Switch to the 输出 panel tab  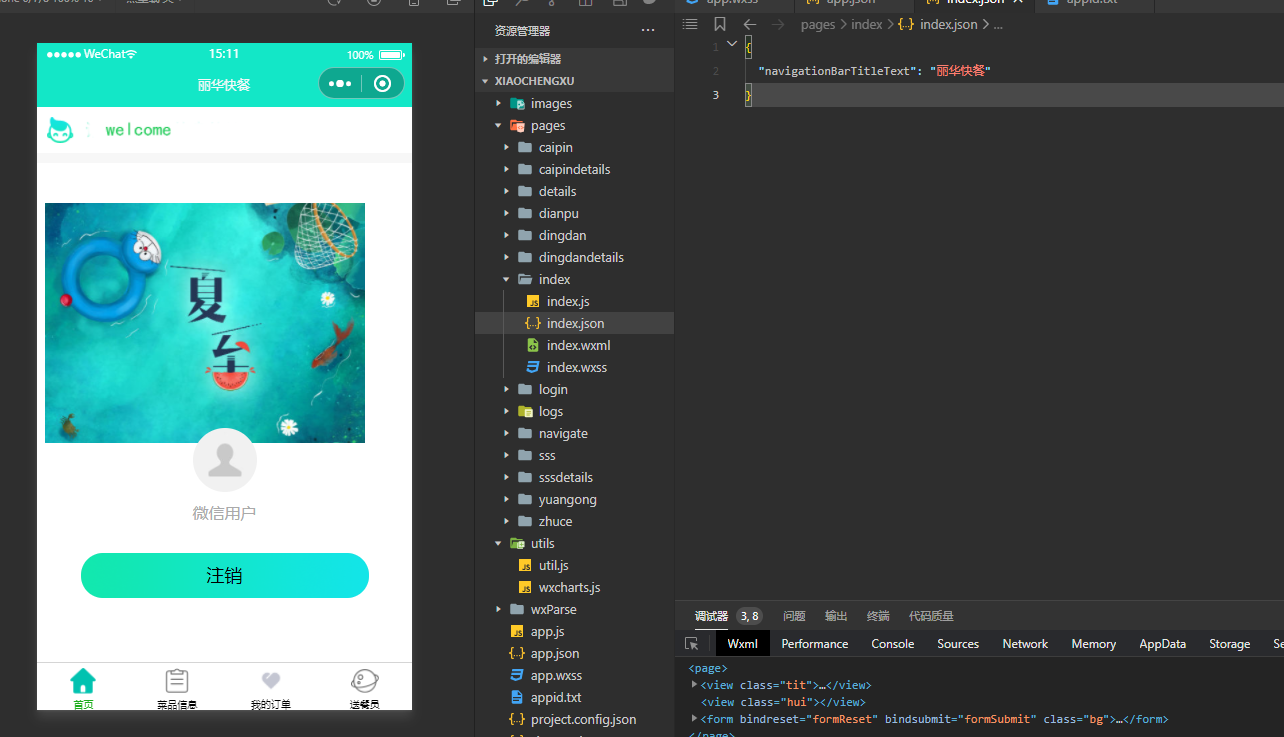[x=836, y=616]
